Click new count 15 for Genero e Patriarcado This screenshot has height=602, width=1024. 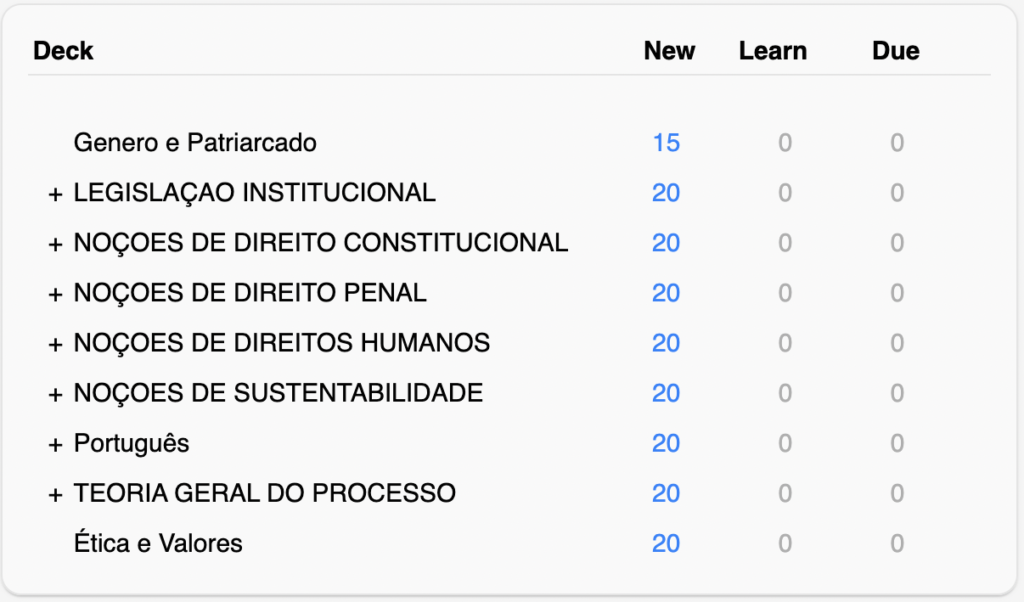click(x=666, y=143)
